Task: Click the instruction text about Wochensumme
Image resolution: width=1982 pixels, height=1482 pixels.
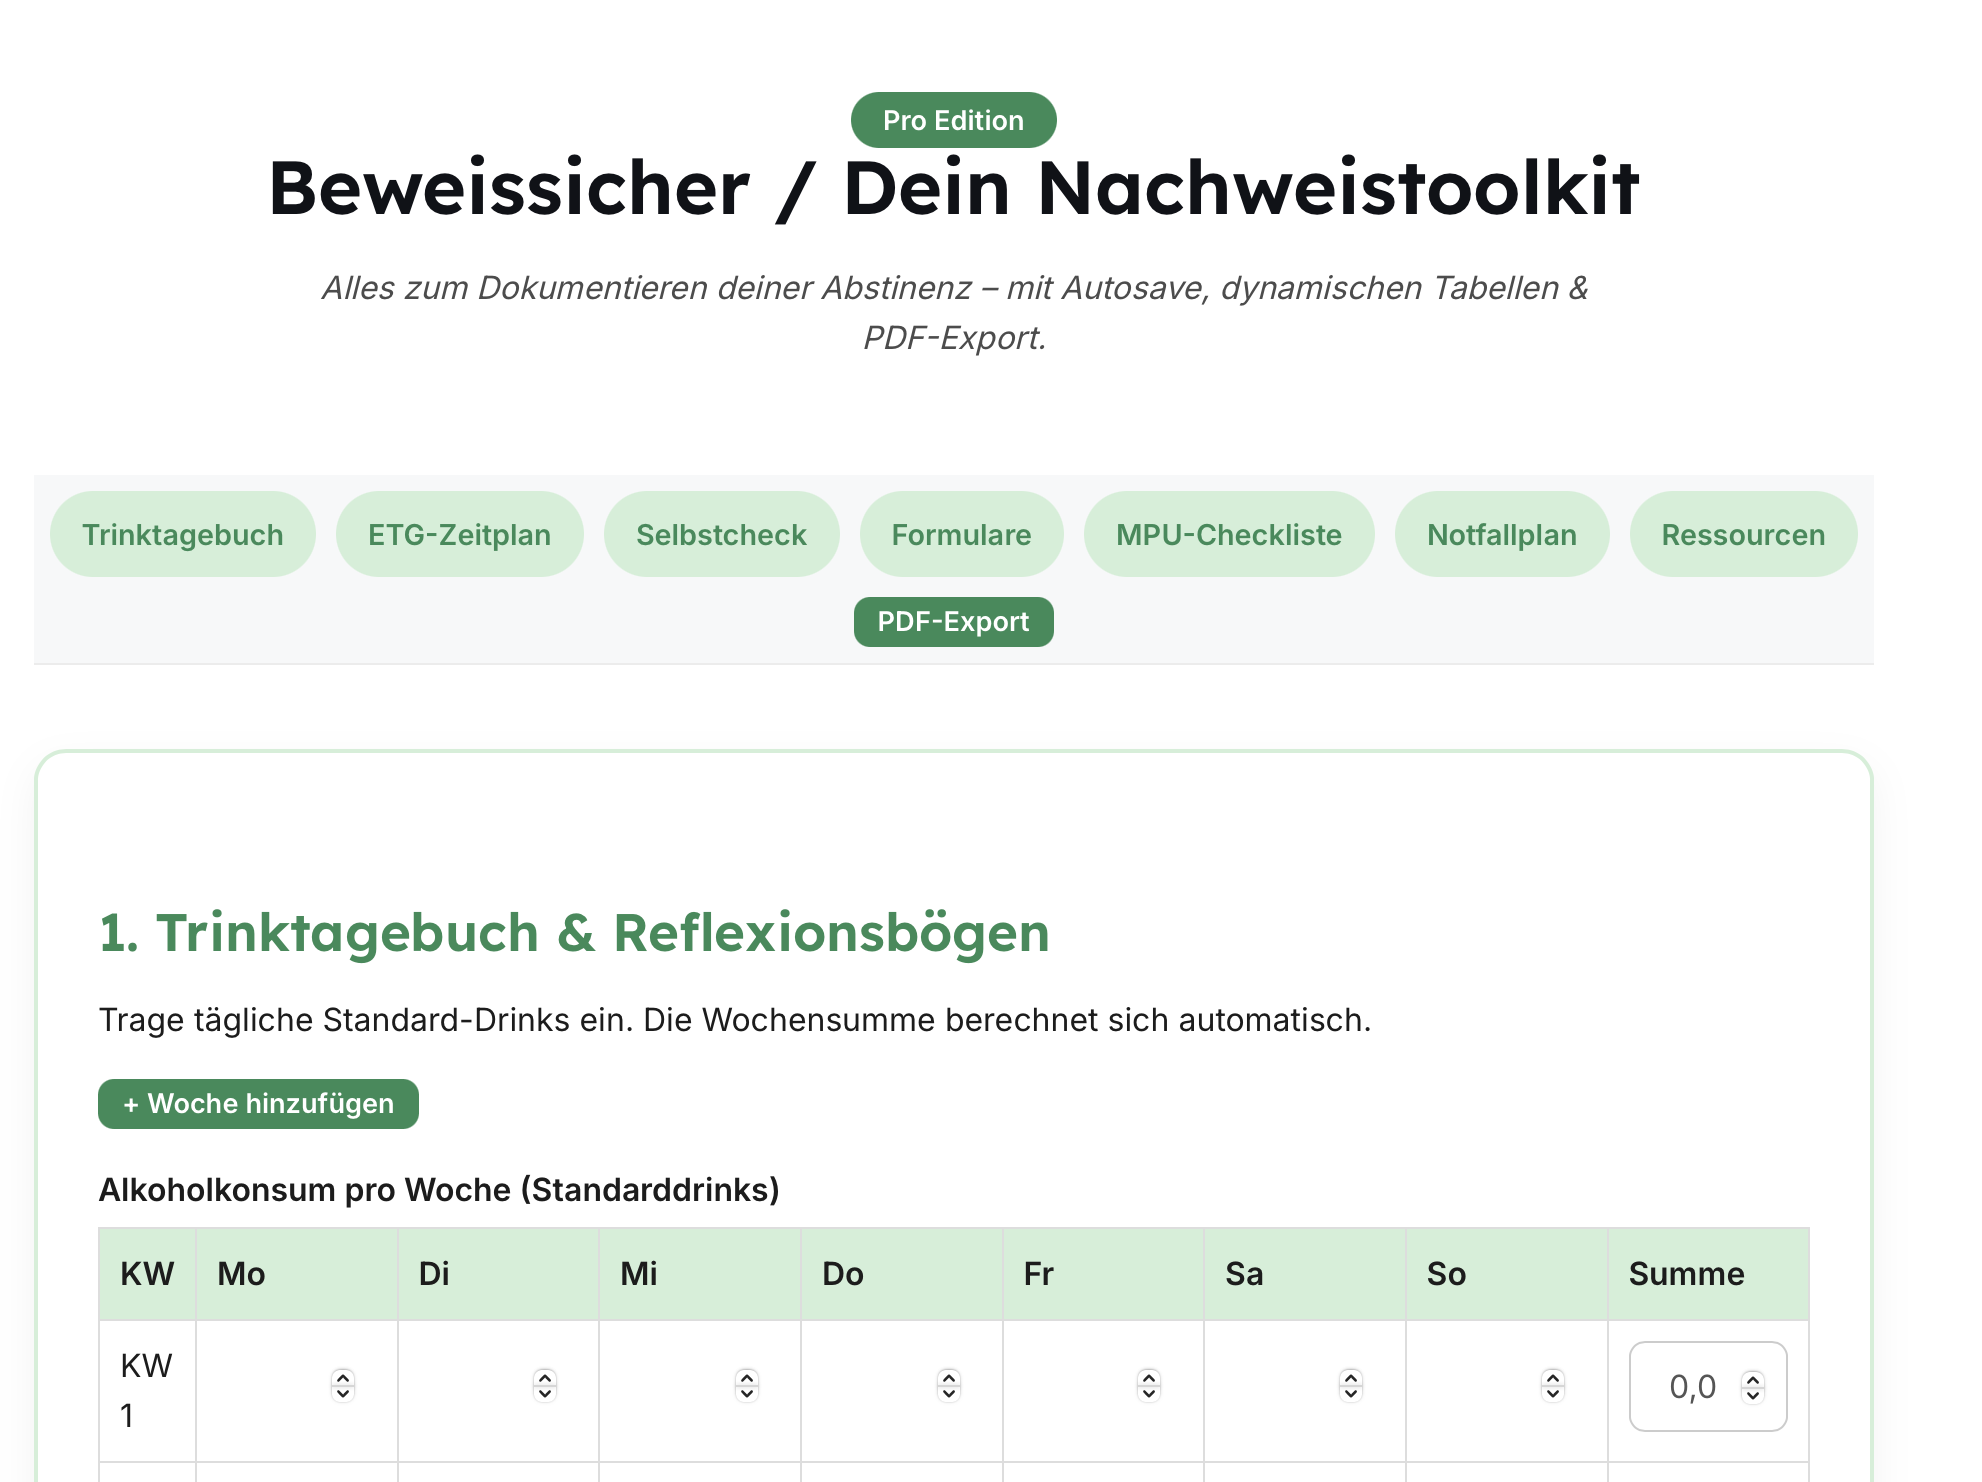Action: pos(735,1020)
